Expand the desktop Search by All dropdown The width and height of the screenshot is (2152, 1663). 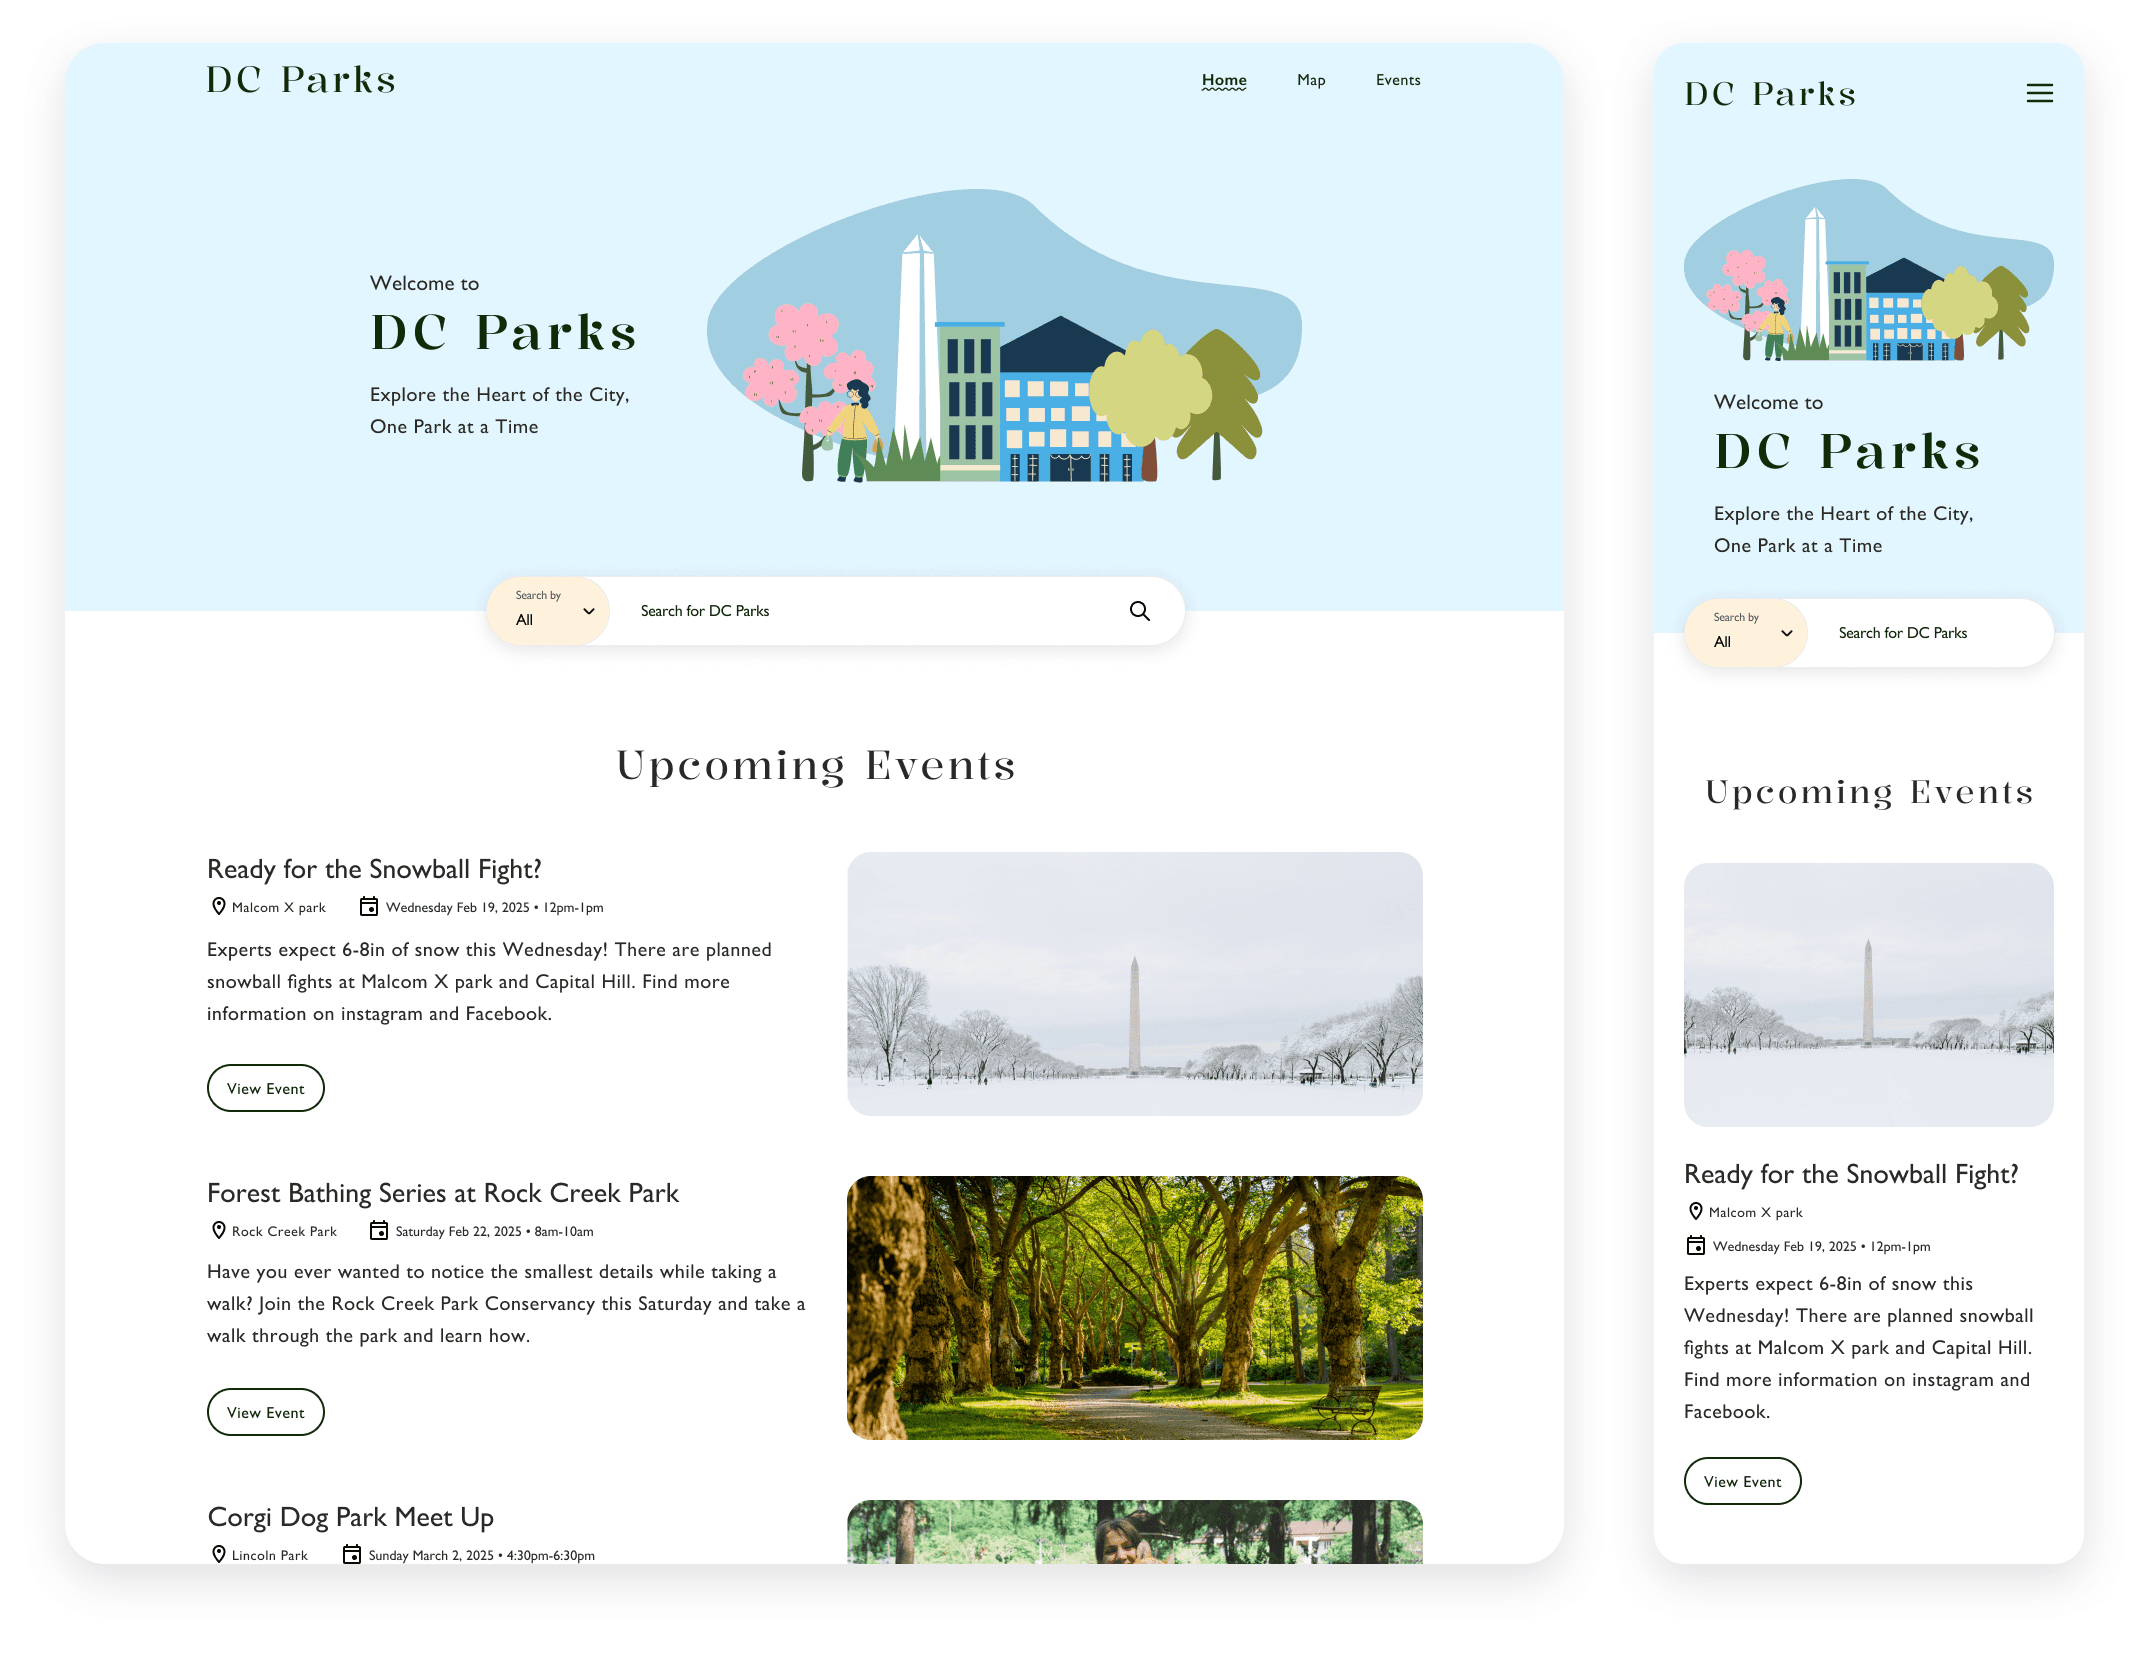coord(548,611)
